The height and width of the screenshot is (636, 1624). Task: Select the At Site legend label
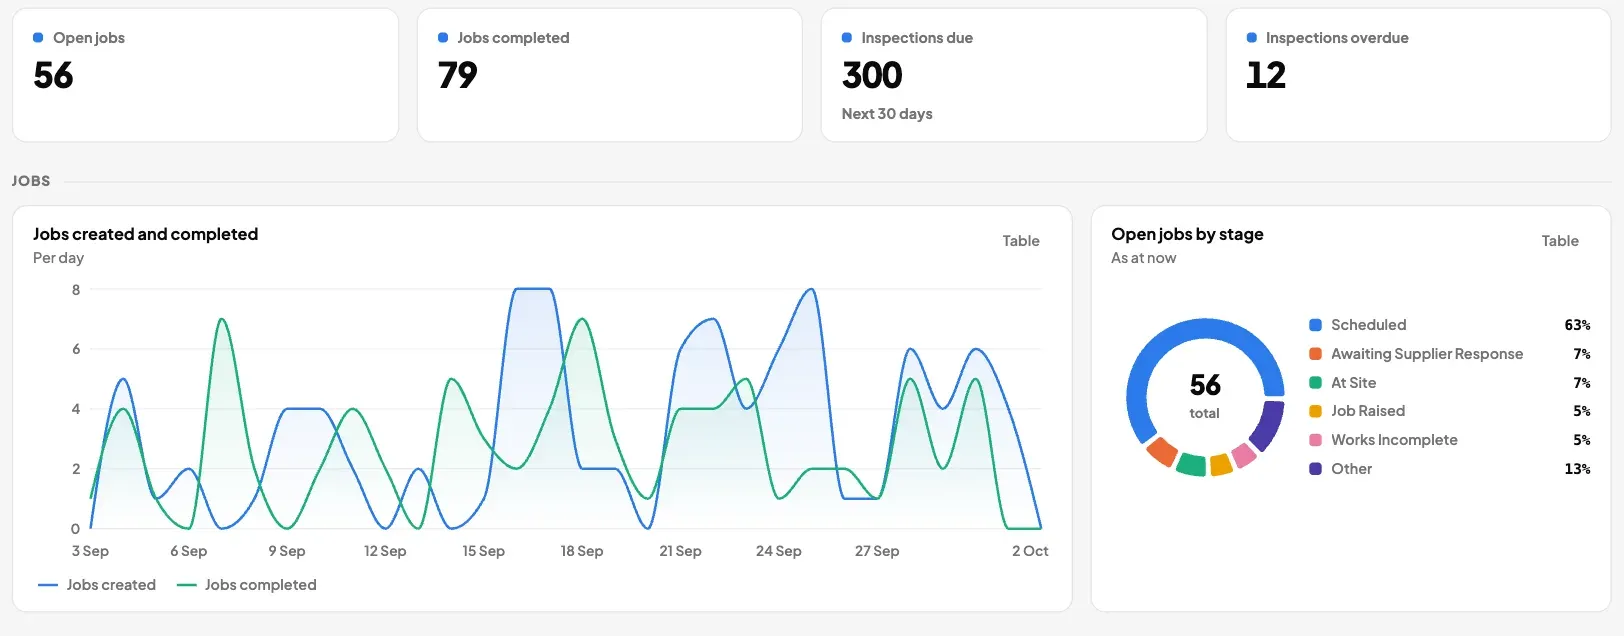click(1353, 383)
